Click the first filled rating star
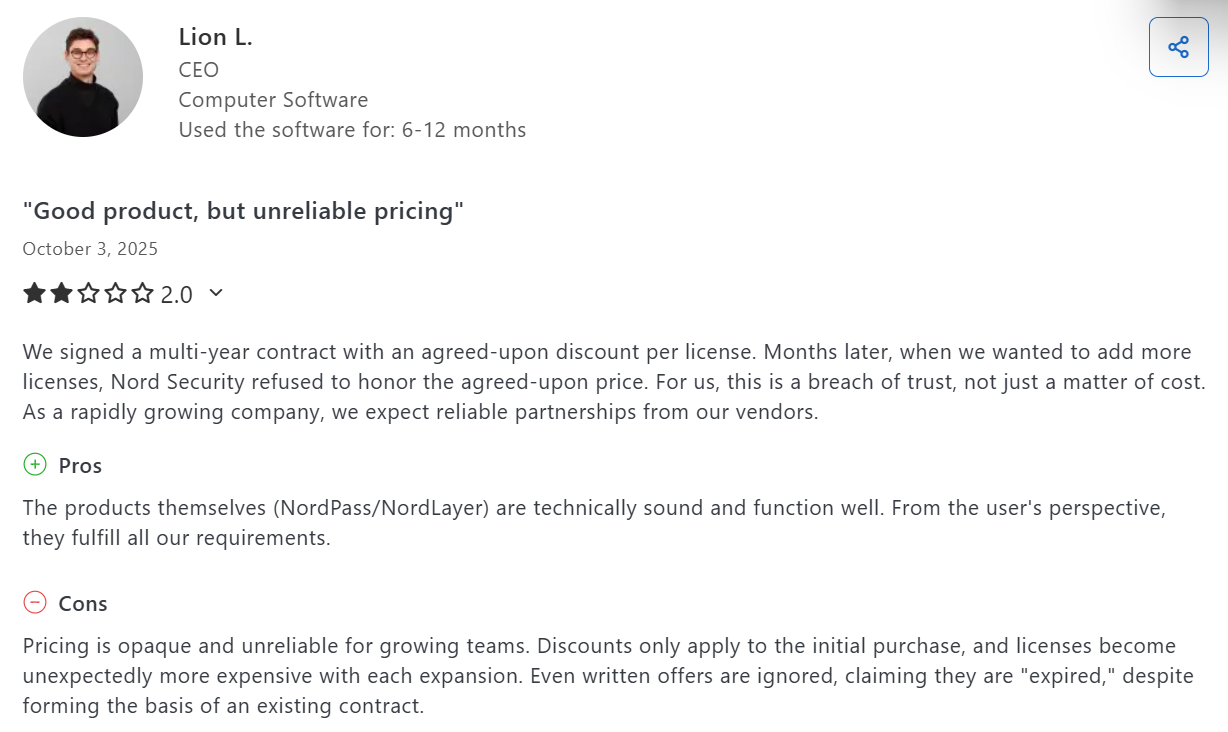 (35, 293)
